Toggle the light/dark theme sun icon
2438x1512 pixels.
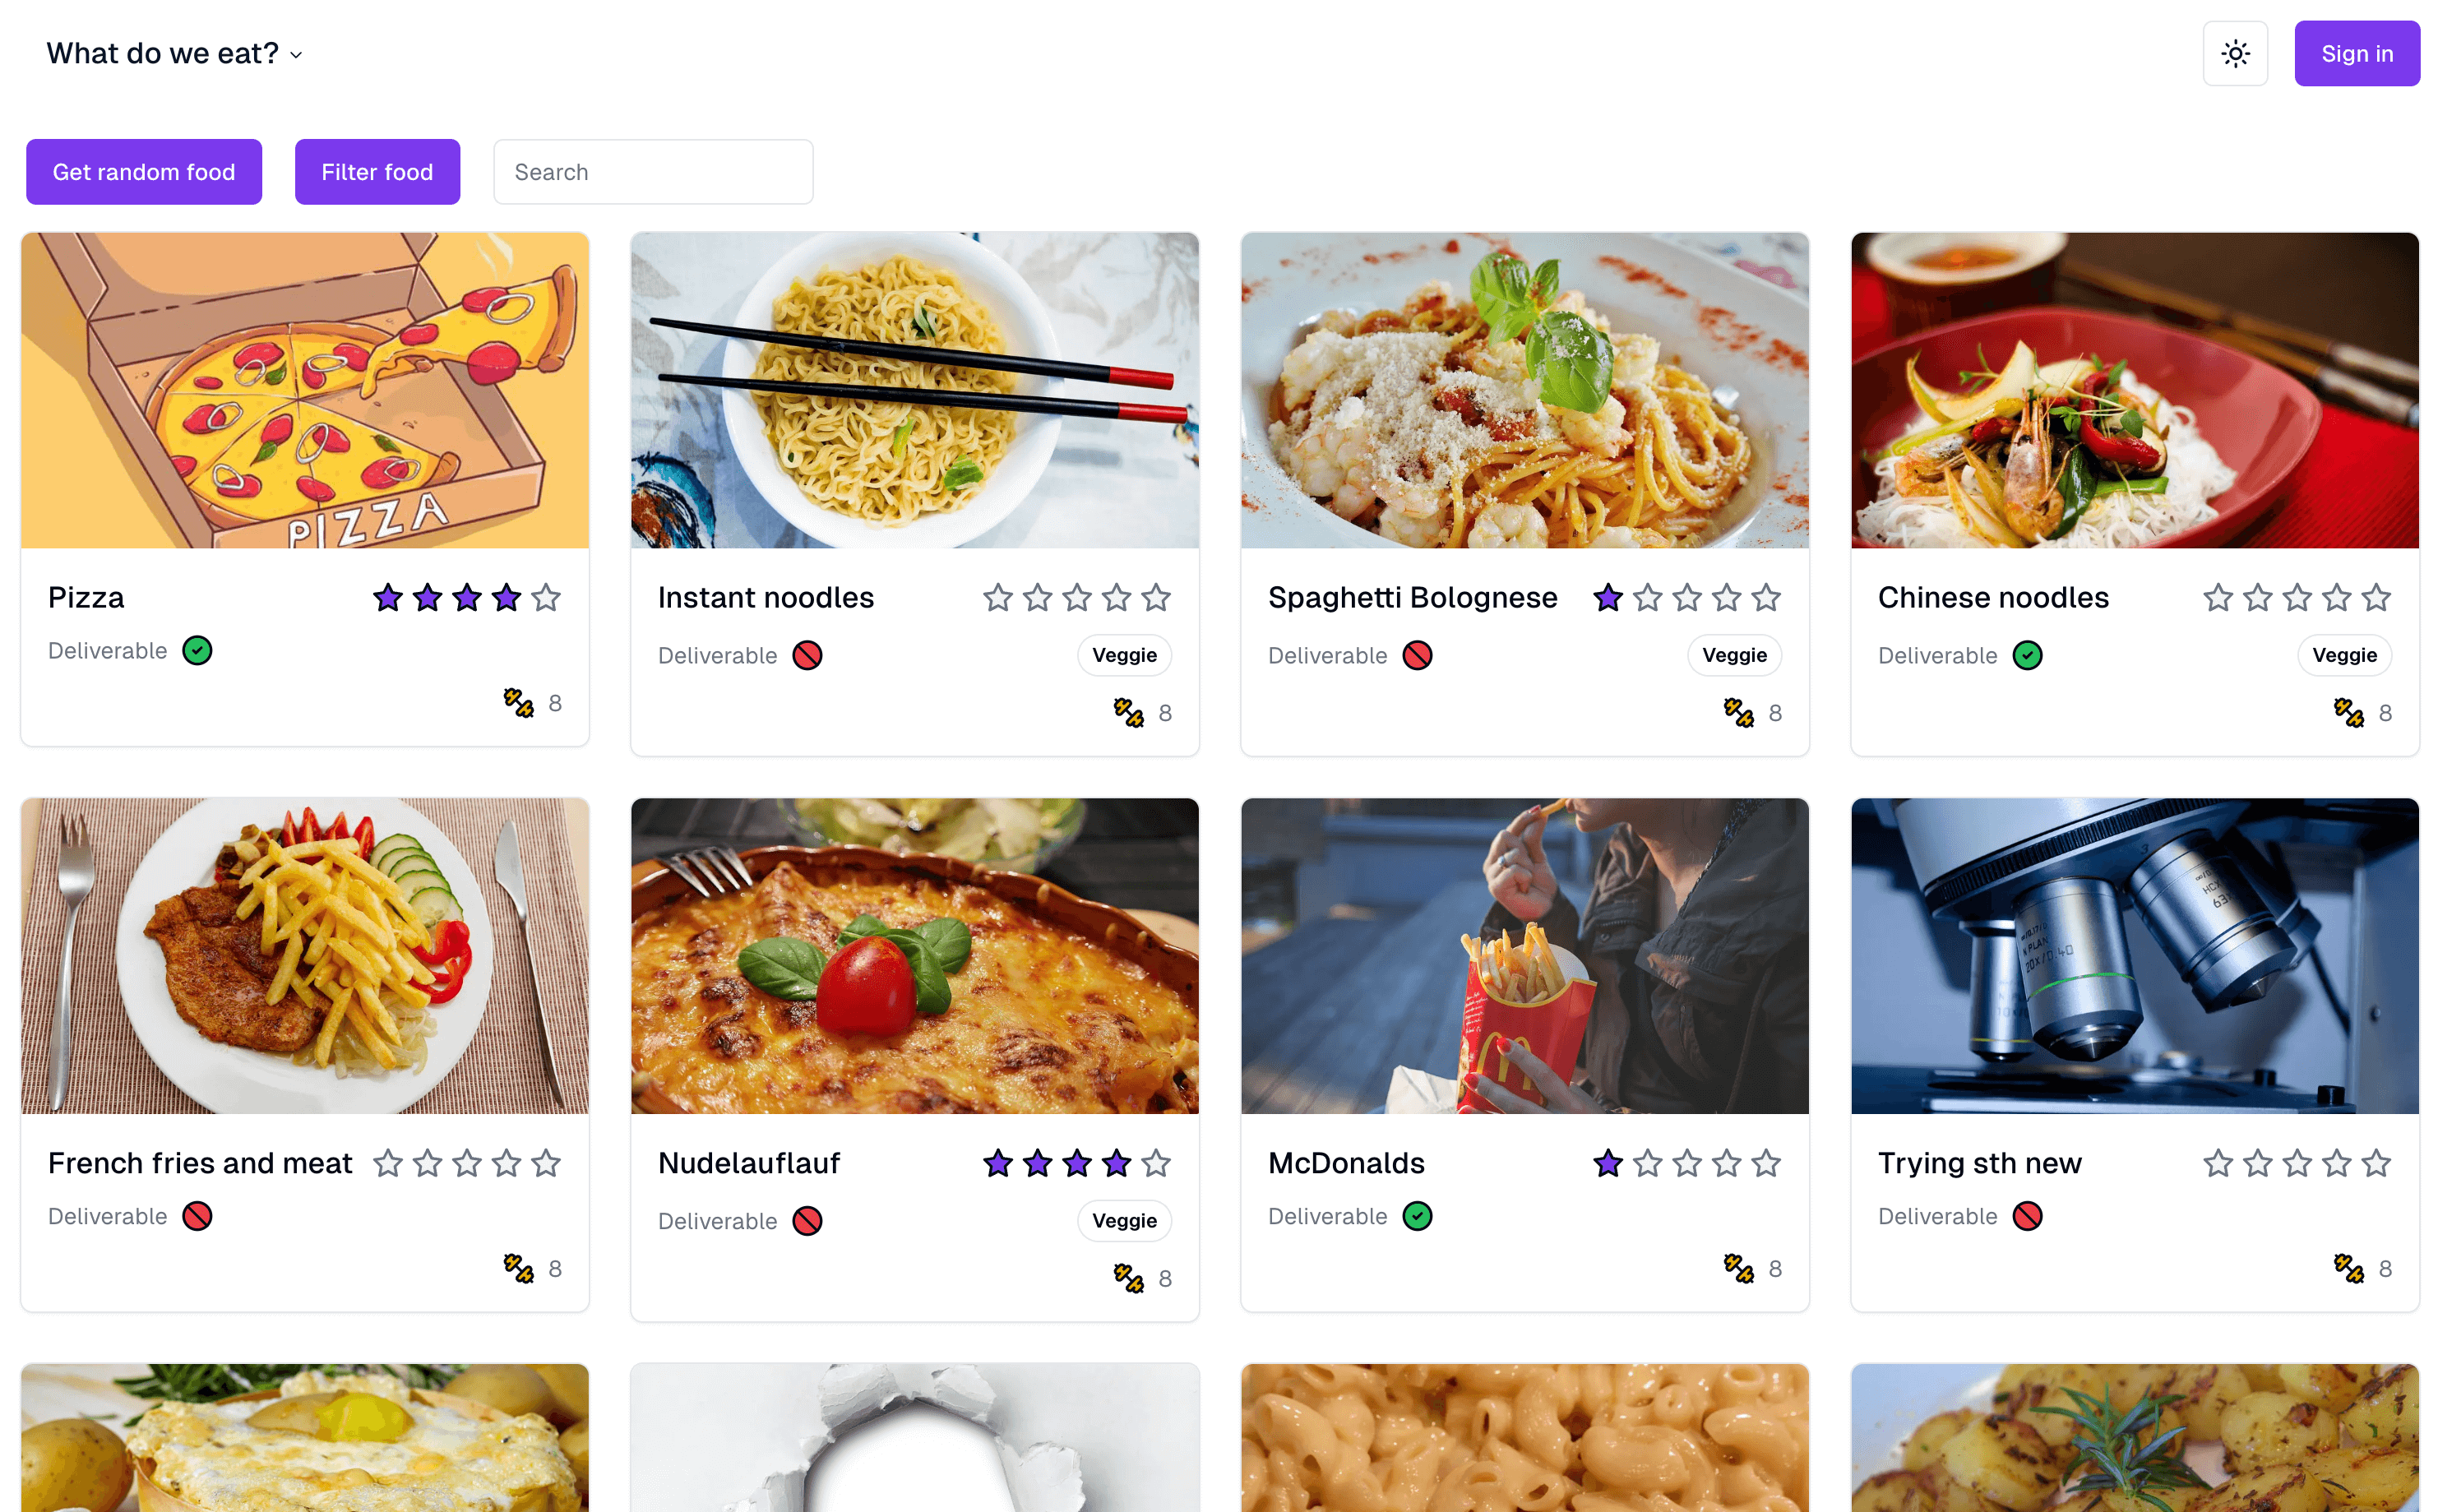(x=2234, y=54)
